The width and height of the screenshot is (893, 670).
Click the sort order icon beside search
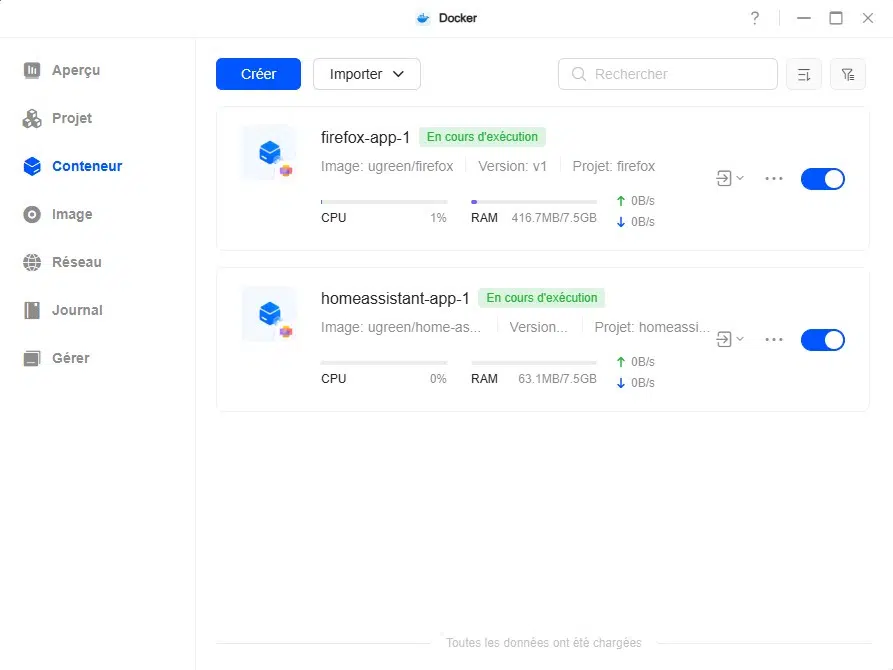804,74
